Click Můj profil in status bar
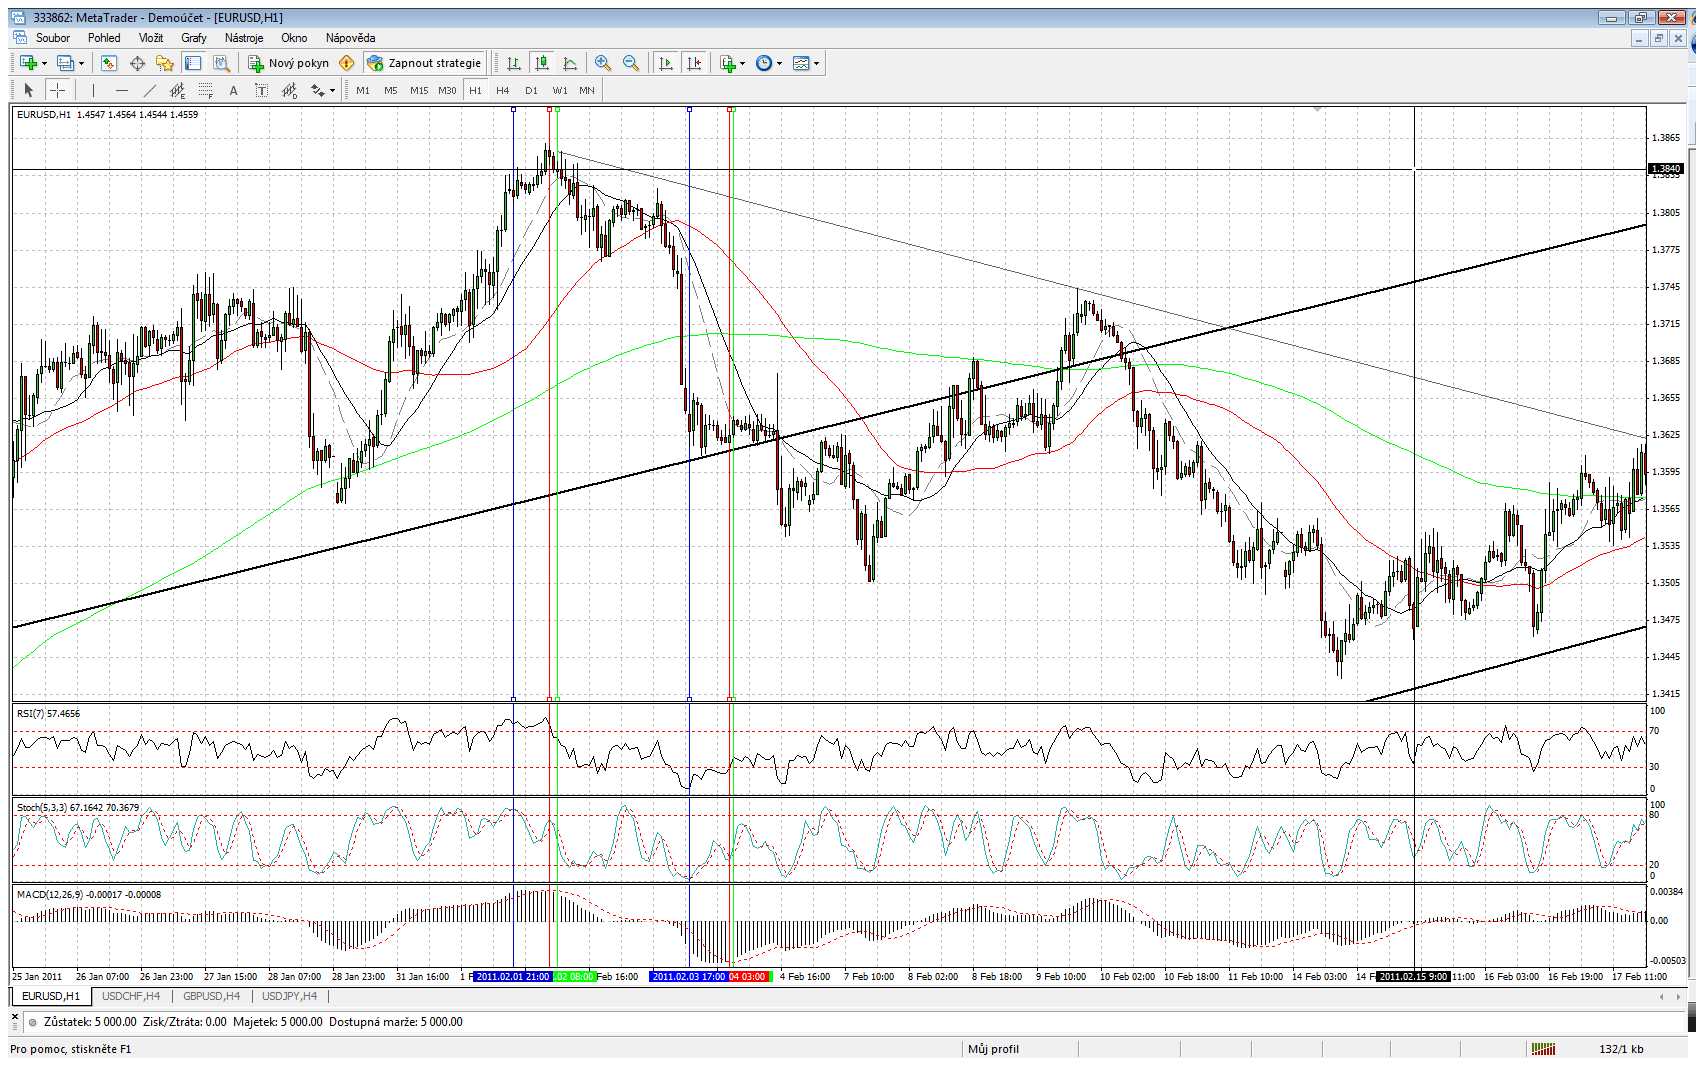The image size is (1696, 1066). (x=993, y=1049)
